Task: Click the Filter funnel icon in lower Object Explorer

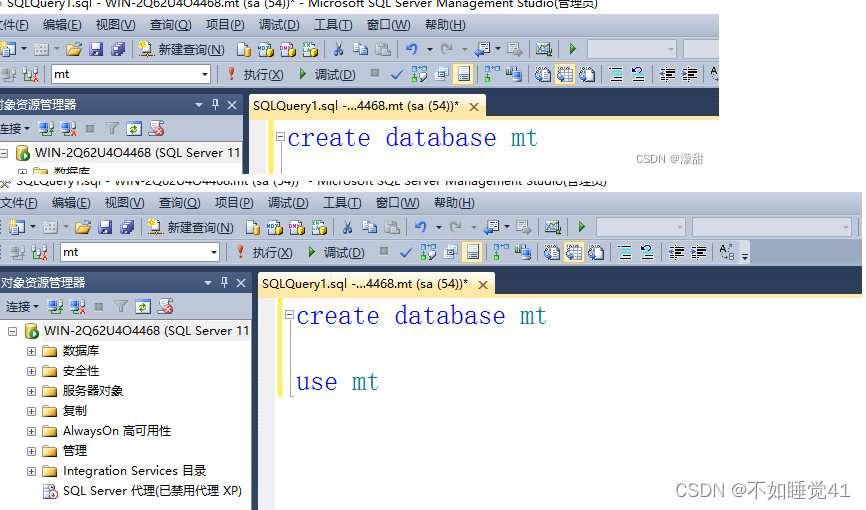Action: point(121,307)
